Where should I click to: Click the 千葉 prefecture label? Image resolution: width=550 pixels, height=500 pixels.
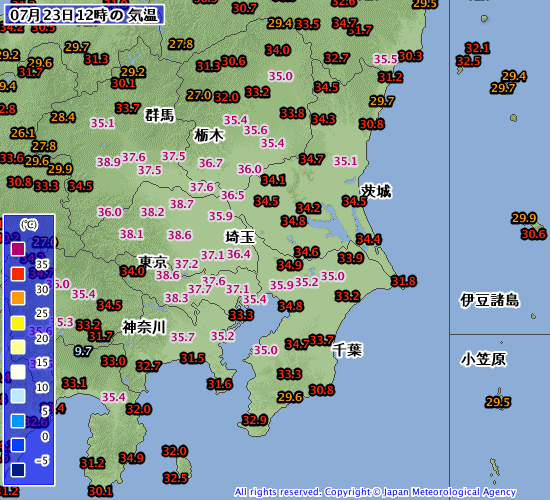coord(347,350)
